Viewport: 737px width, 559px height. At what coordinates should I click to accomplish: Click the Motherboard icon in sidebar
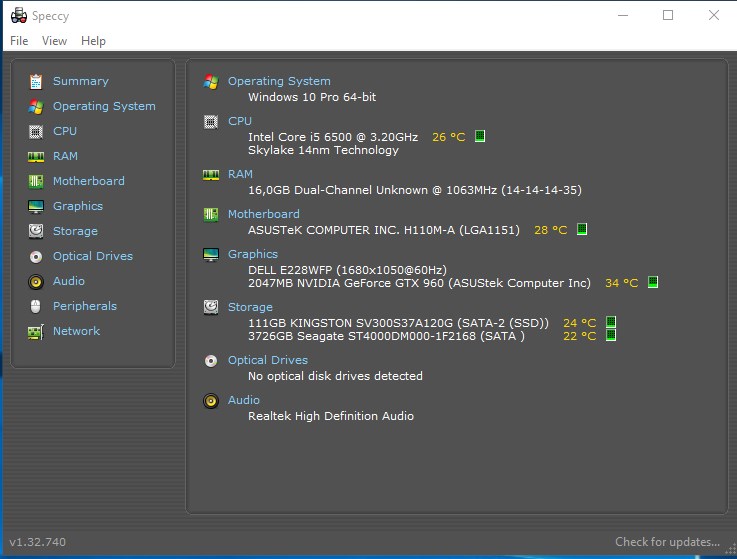coord(36,181)
